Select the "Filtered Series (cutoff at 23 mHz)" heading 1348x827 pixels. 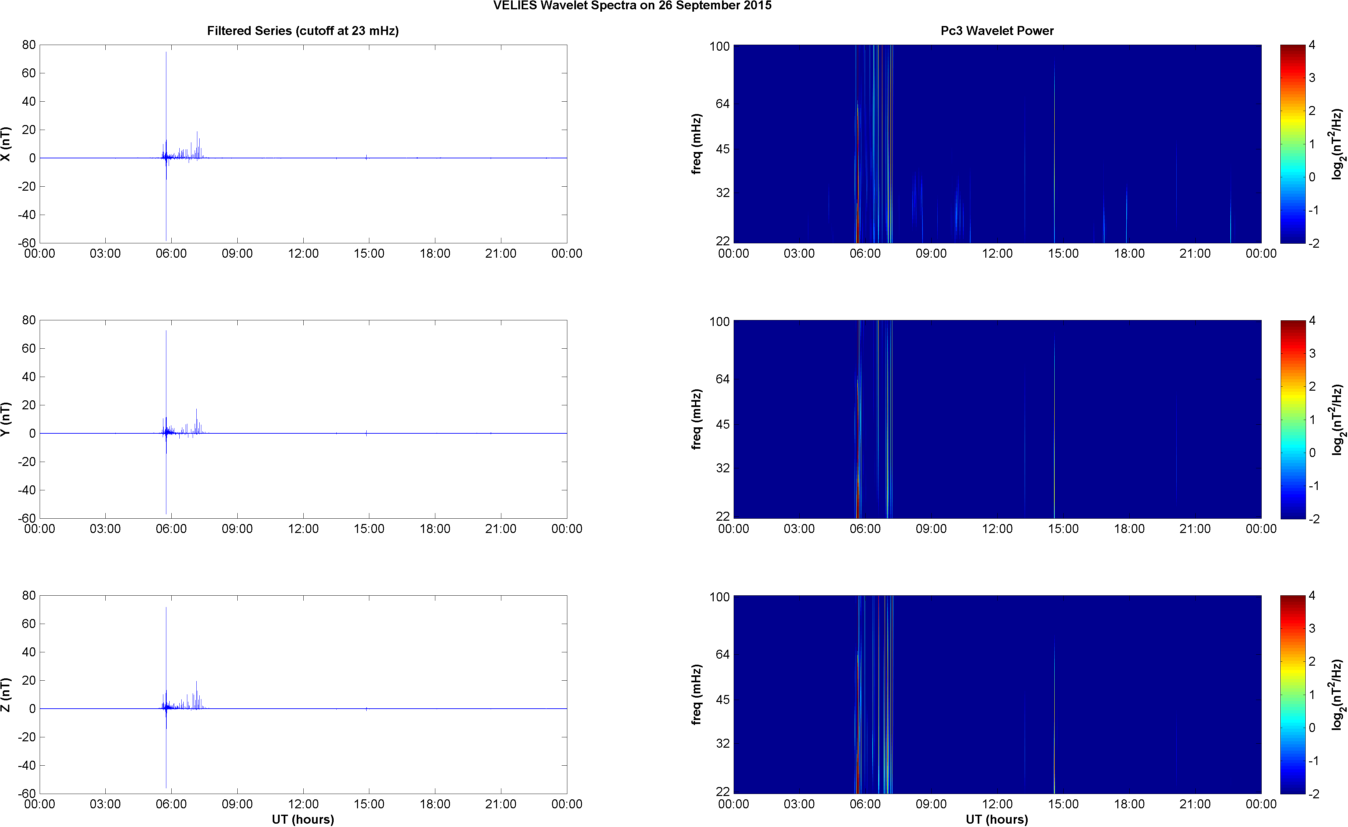click(303, 31)
